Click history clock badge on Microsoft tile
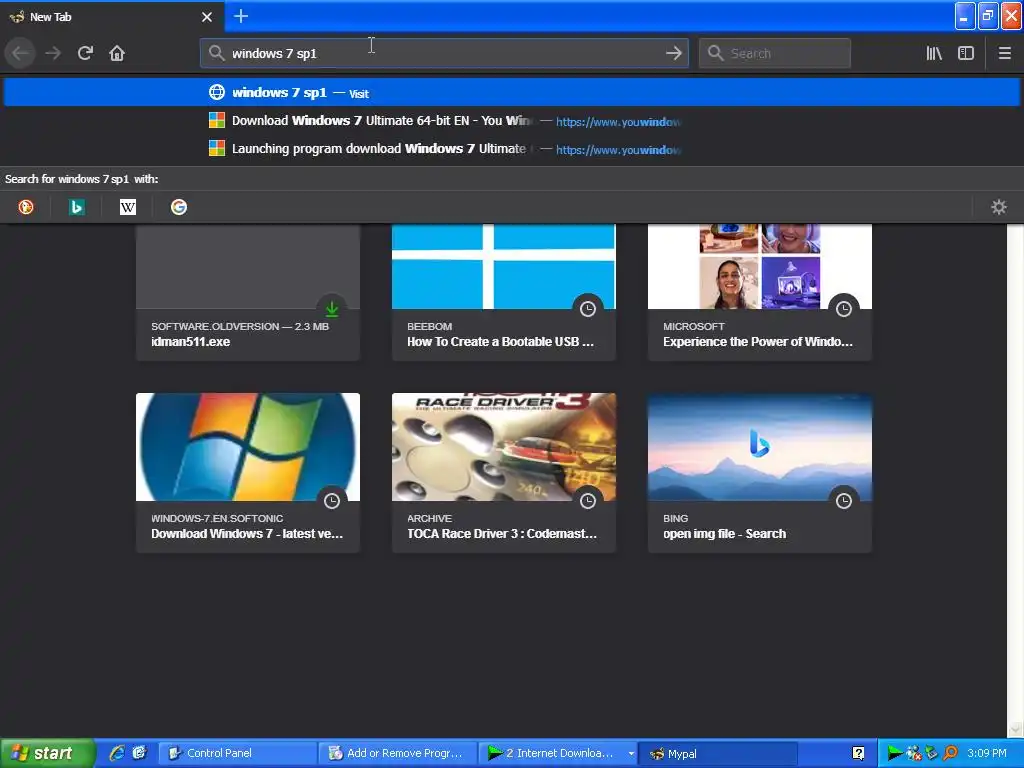This screenshot has width=1024, height=768. click(844, 308)
